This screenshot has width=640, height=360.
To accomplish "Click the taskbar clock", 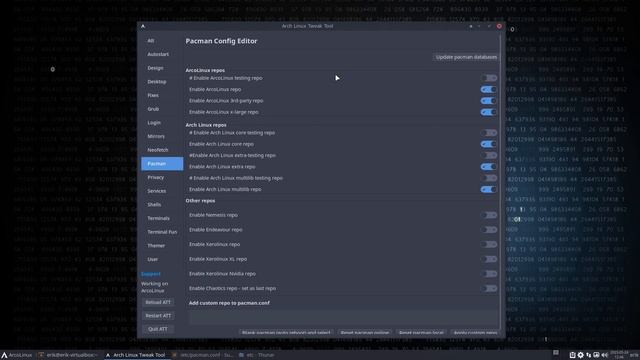I will [x=619, y=355].
